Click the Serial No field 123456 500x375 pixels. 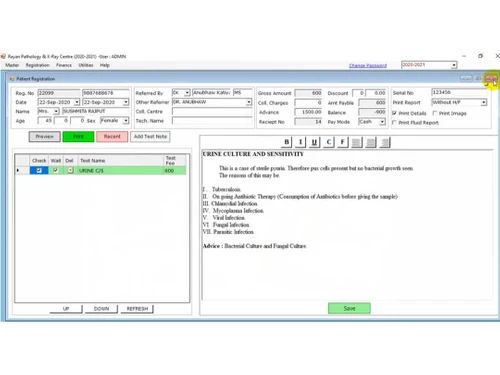(x=459, y=92)
